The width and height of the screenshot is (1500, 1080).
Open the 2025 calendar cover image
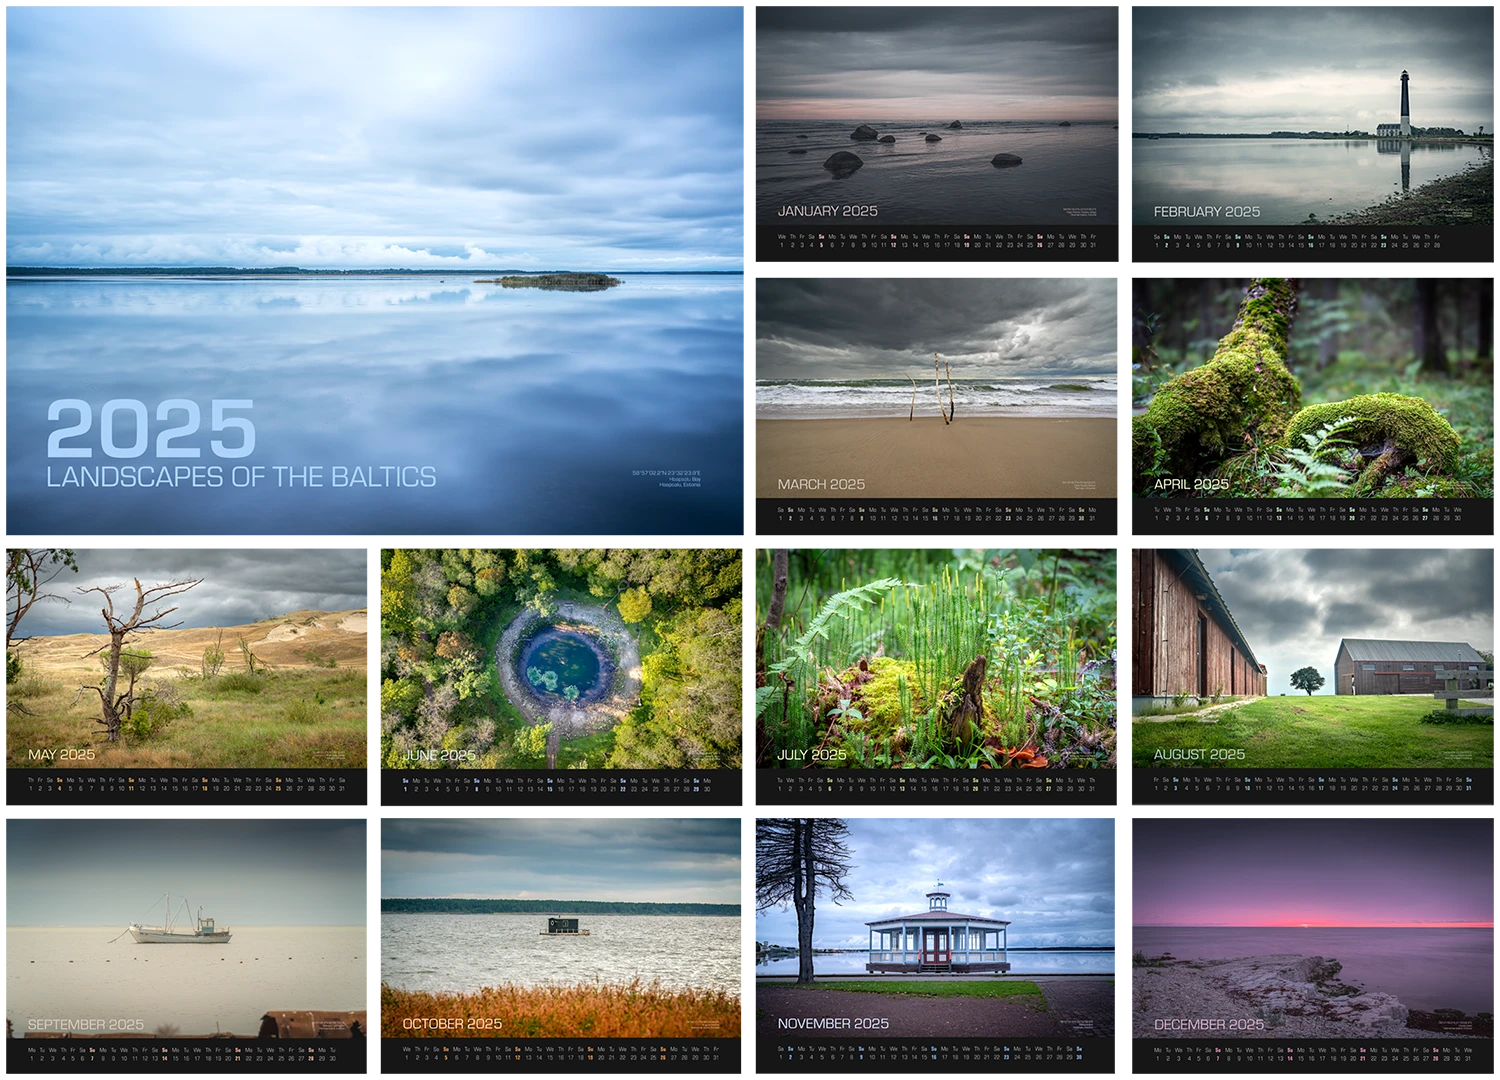pos(378,200)
